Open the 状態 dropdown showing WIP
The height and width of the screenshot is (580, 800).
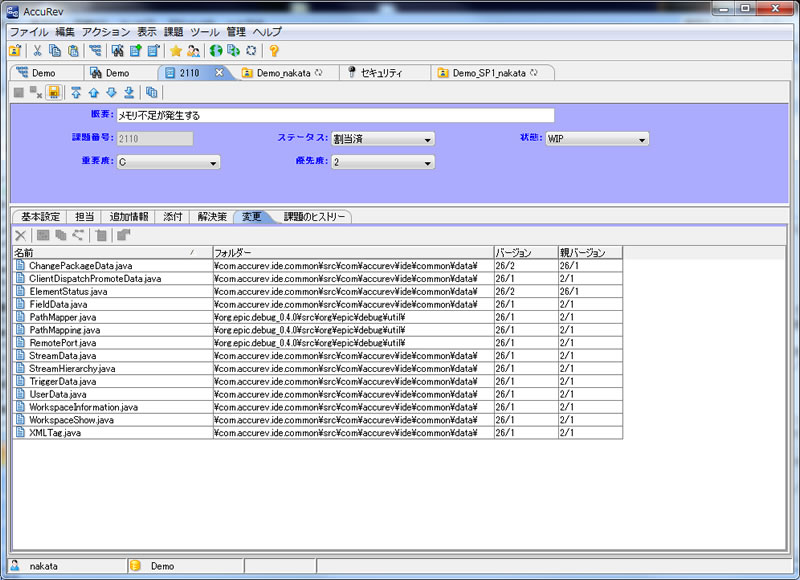597,139
